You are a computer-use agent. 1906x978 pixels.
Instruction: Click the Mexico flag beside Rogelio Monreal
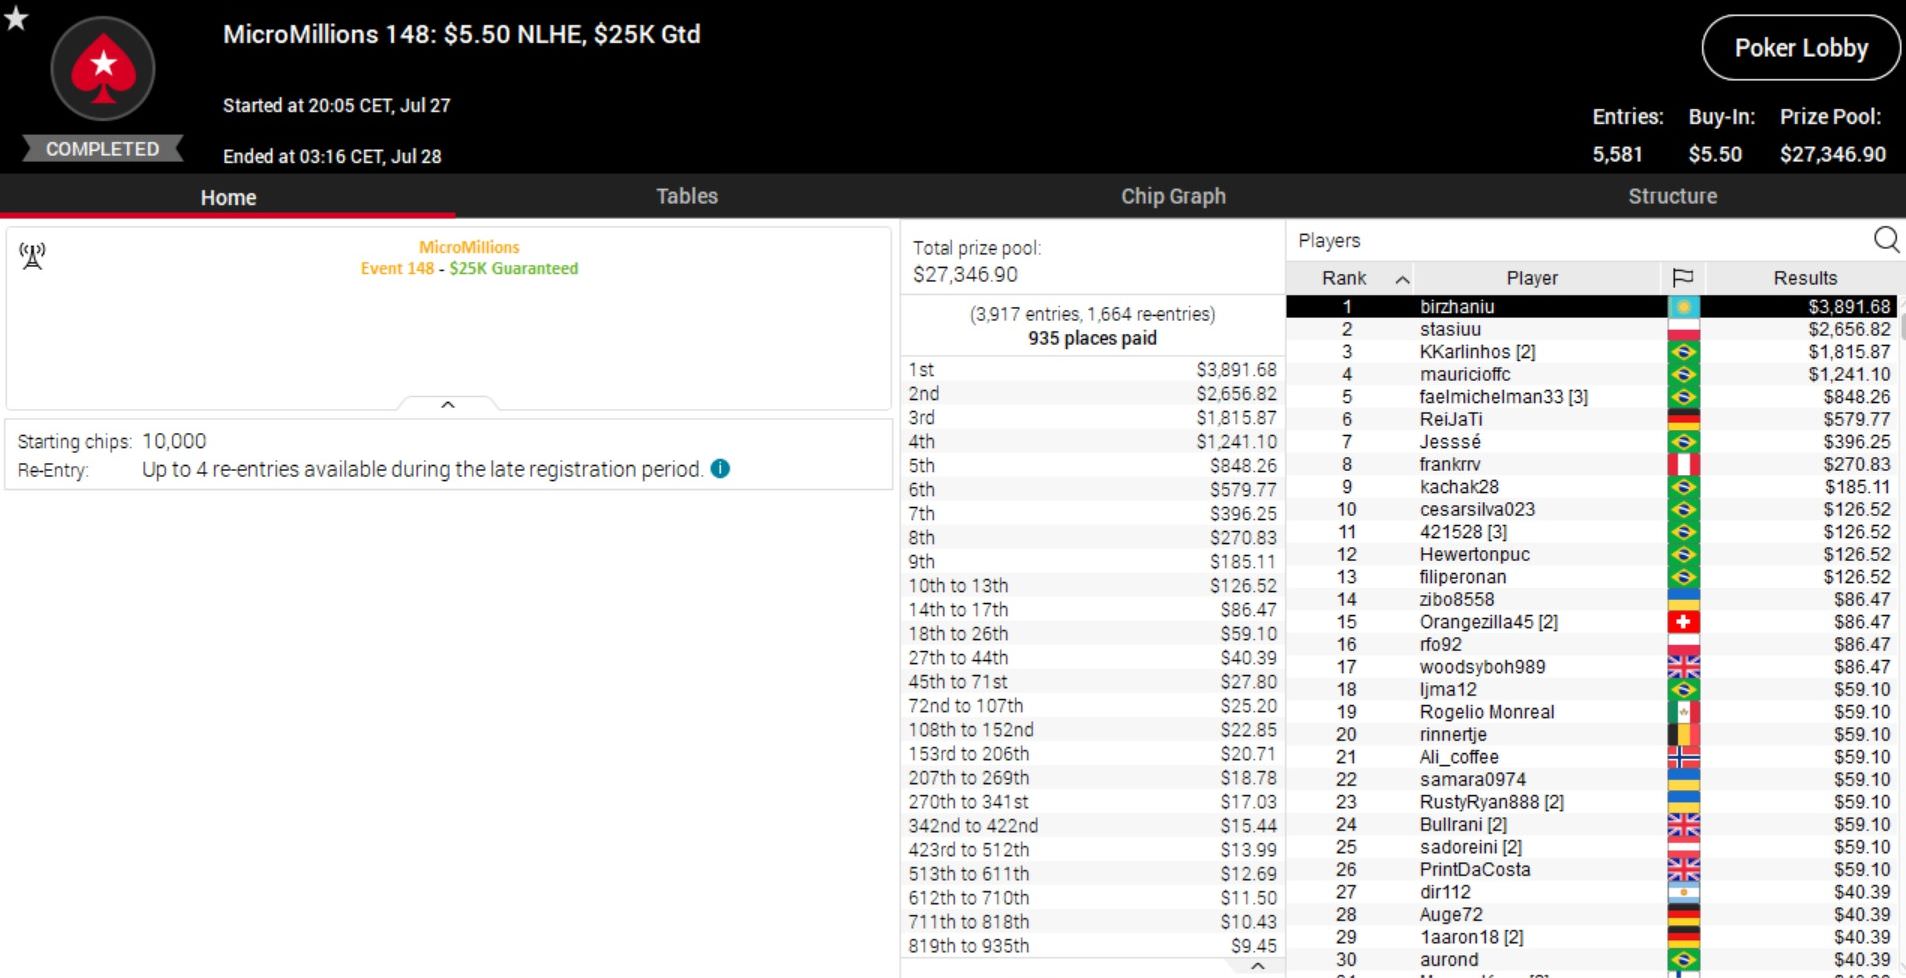(1683, 712)
